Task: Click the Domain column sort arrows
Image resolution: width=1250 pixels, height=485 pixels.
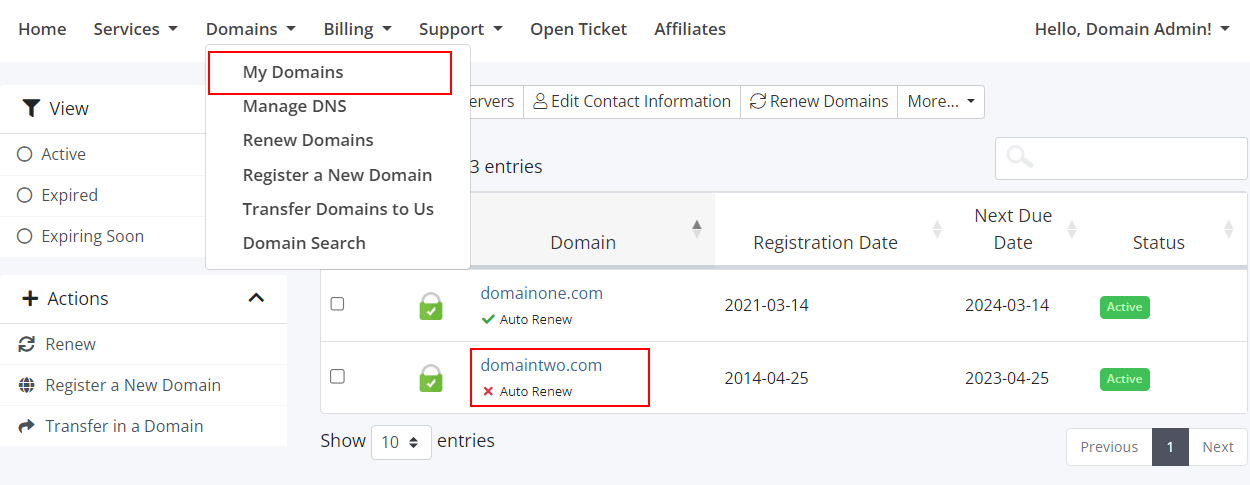Action: (697, 229)
